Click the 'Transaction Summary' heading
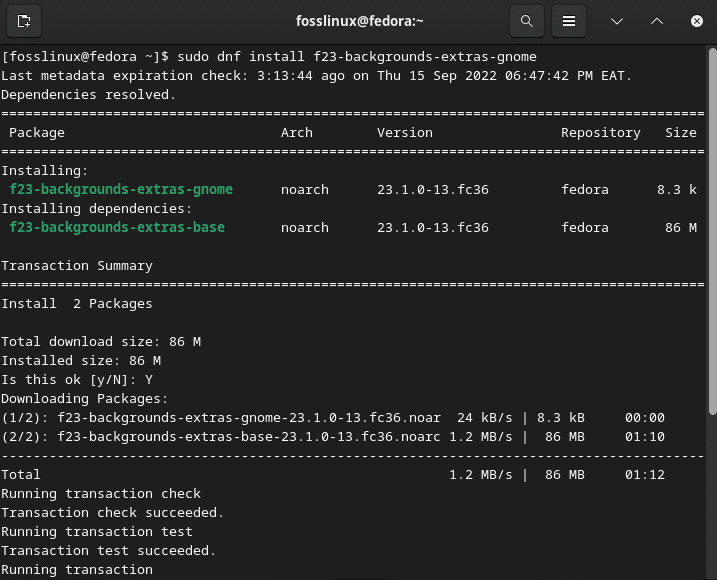717x580 pixels. click(x=77, y=266)
